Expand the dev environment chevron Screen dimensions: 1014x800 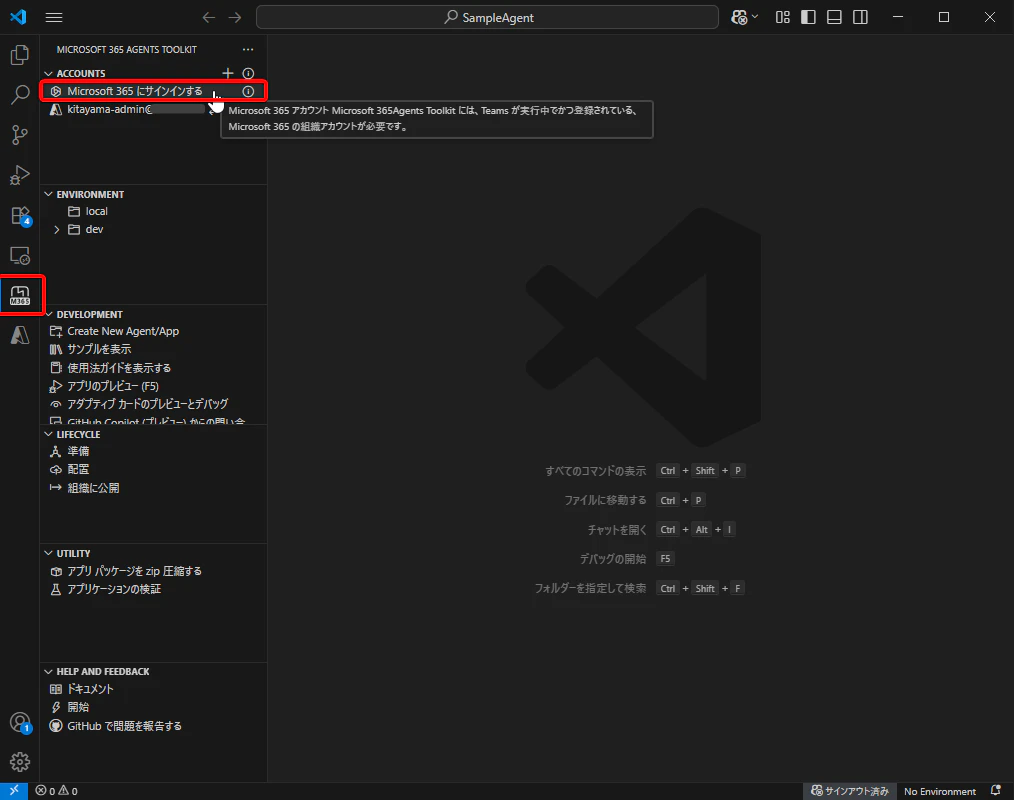point(57,230)
